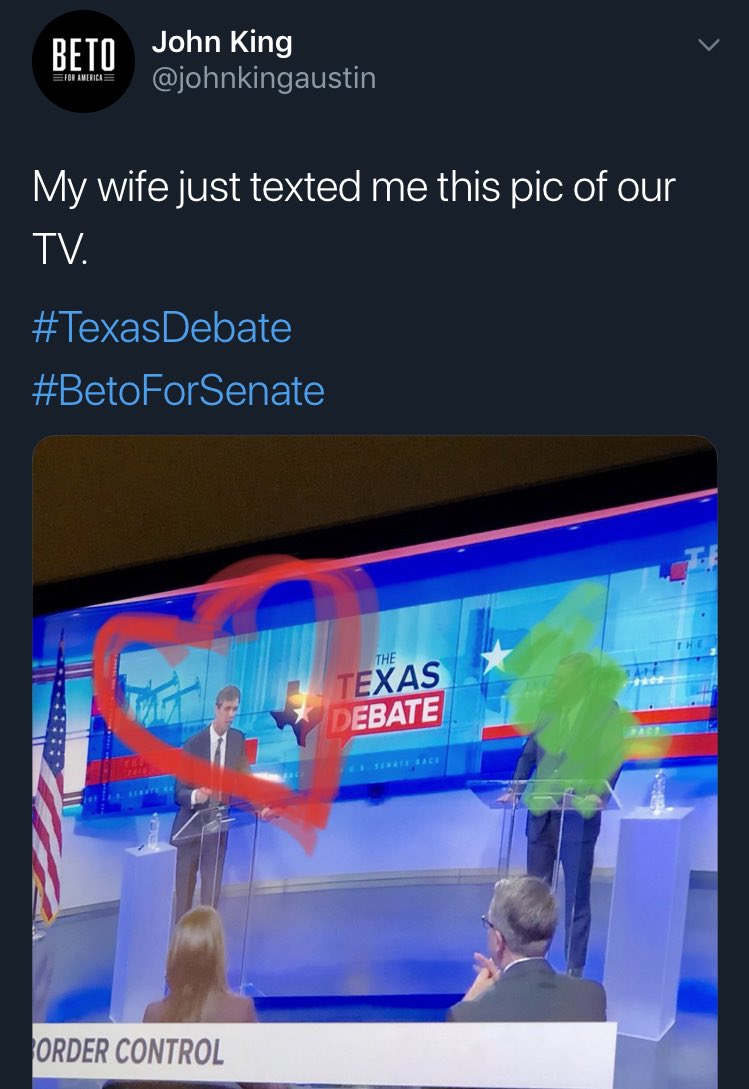
Task: Click water bottle on left white pedestal
Action: coord(154,831)
